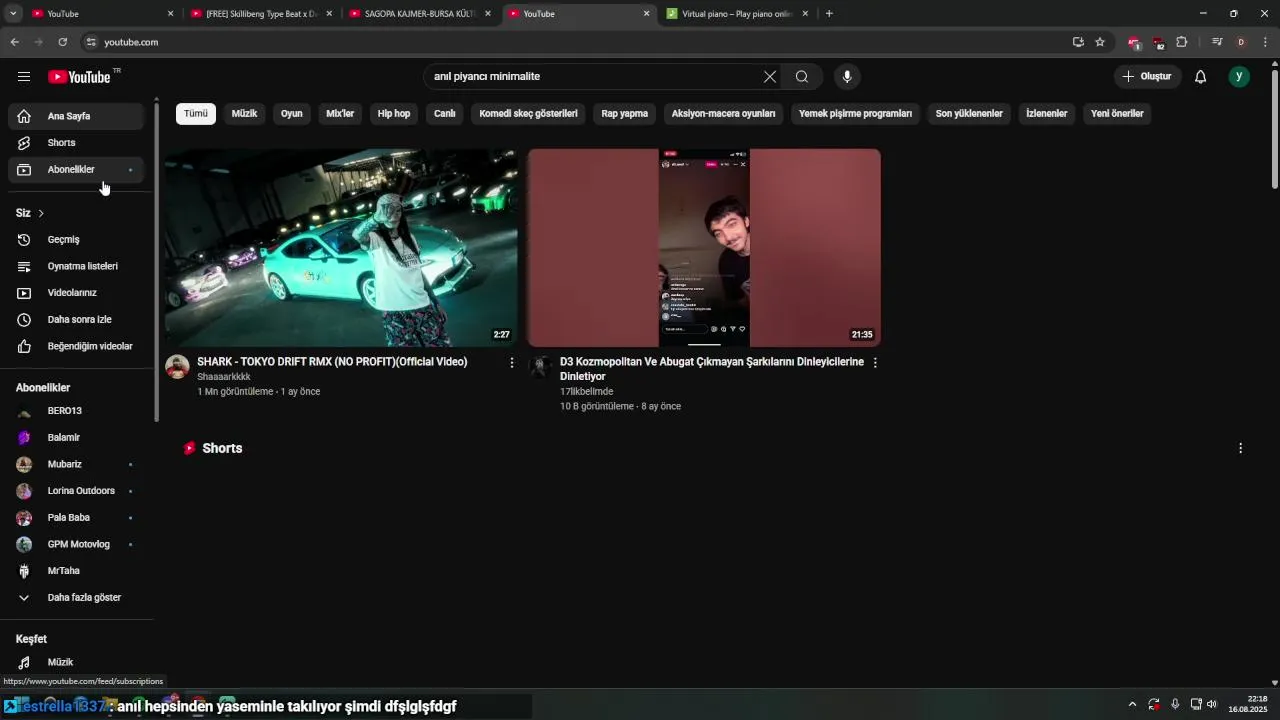Select the İzlenenler chip
Viewport: 1280px width, 720px height.
1047,114
